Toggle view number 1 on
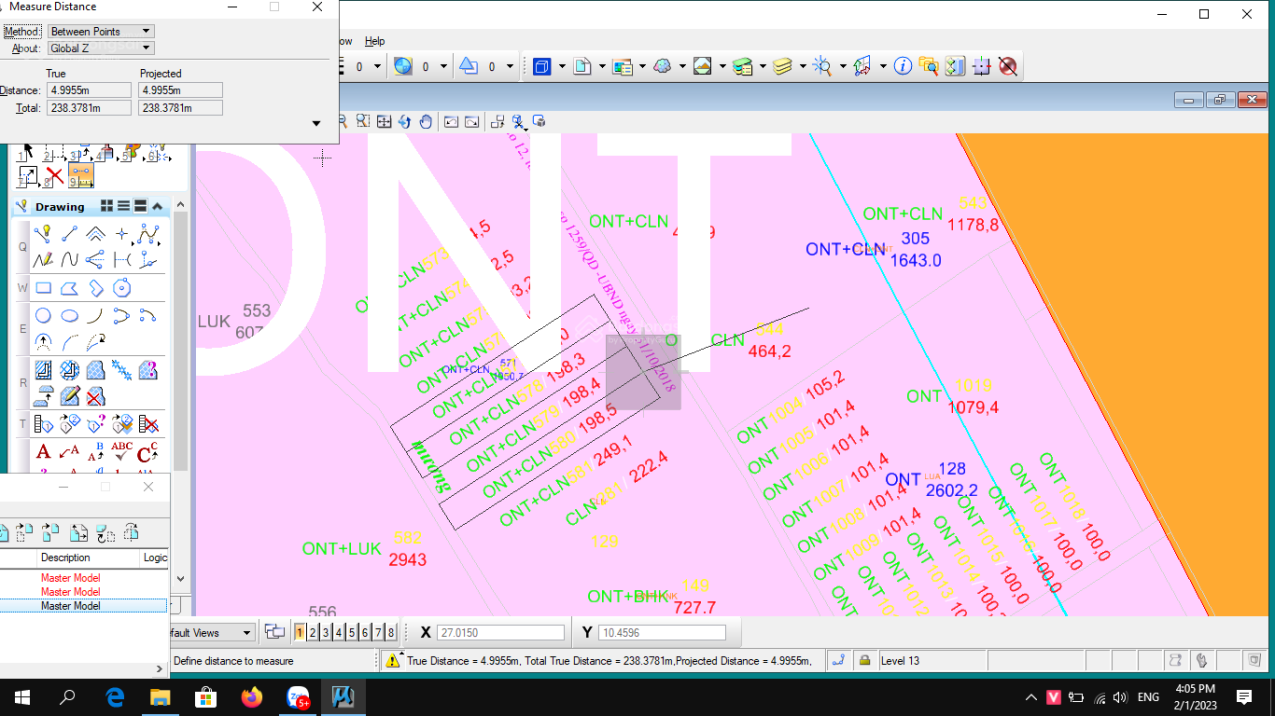This screenshot has height=716, width=1275. tap(300, 632)
